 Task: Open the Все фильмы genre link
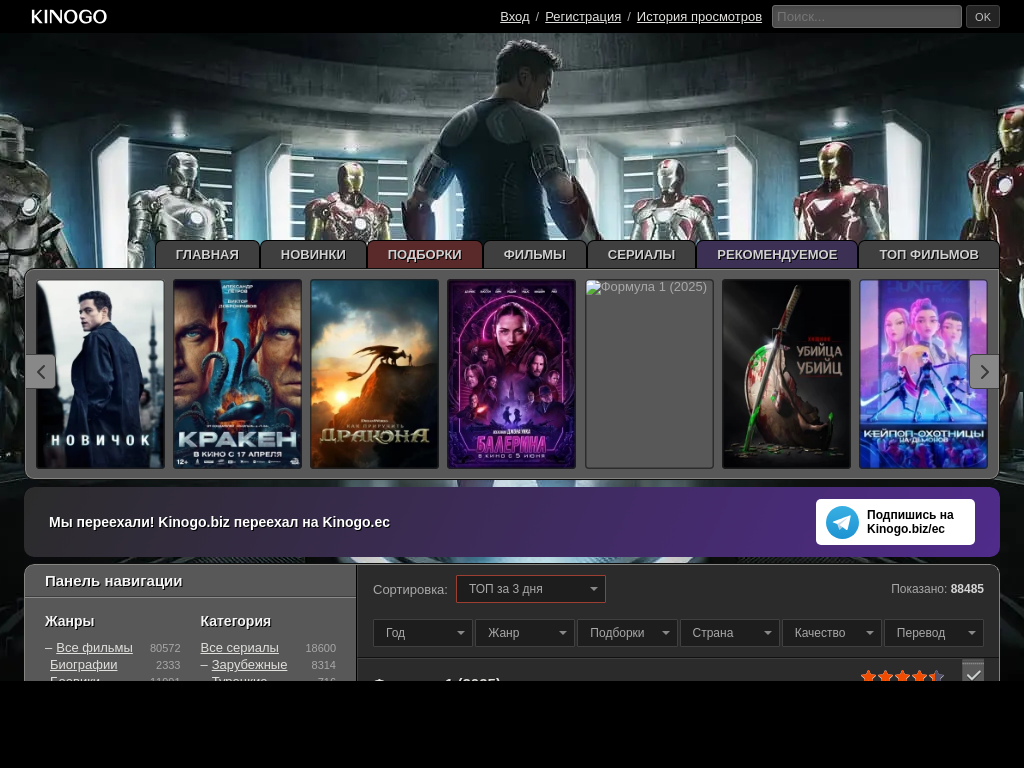point(94,648)
